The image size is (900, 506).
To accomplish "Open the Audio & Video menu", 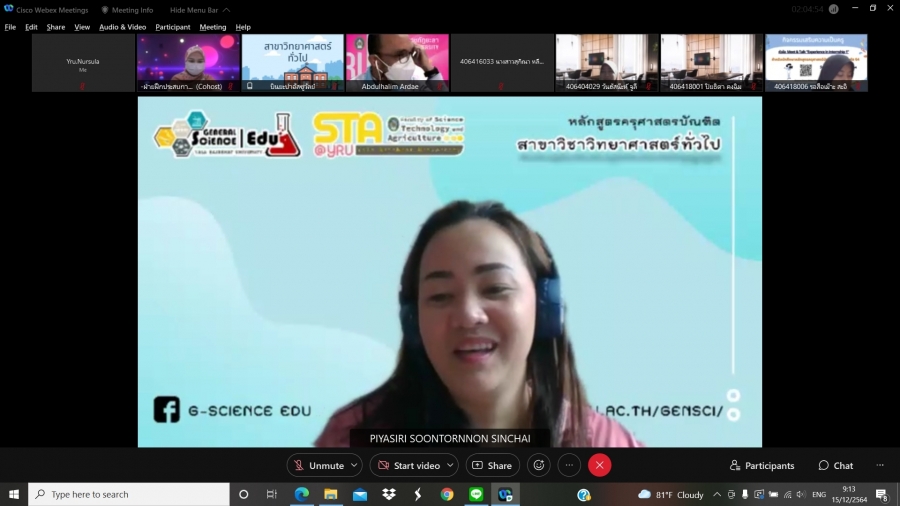I will click(x=122, y=27).
